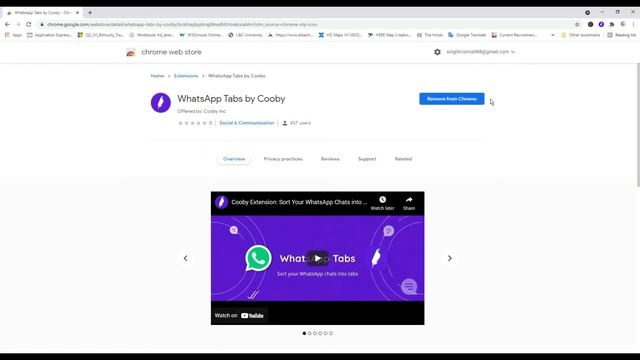Open a new tab with plus icon
640x360 pixels.
(x=90, y=13)
